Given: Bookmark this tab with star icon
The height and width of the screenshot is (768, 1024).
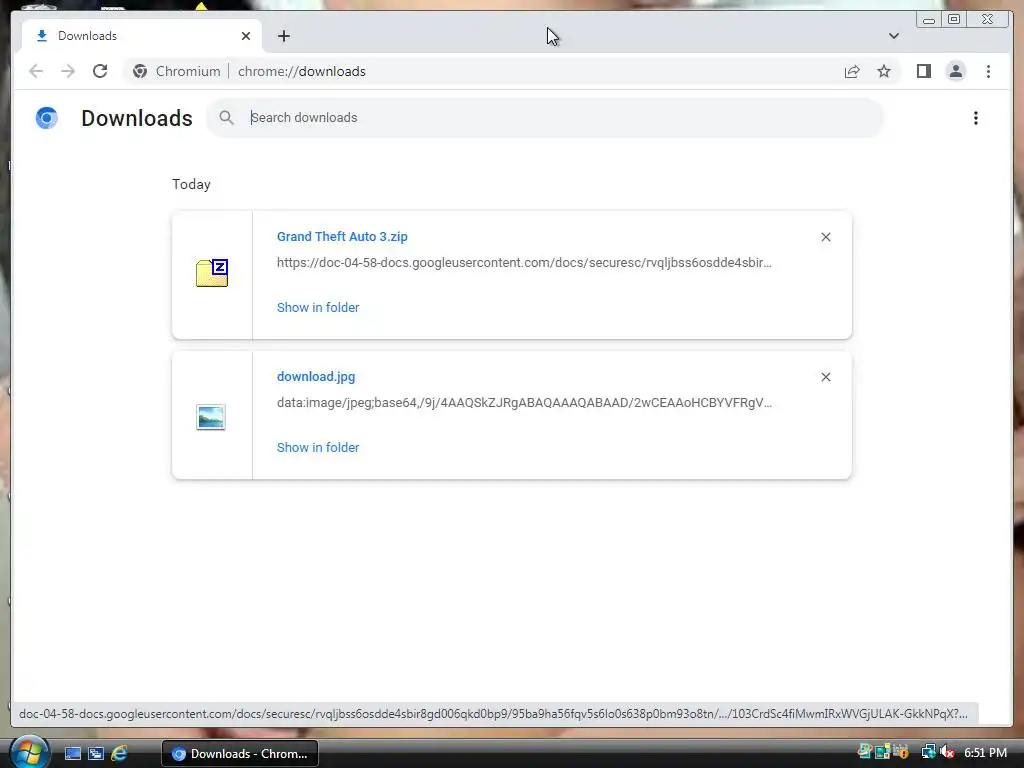Looking at the screenshot, I should 884,71.
